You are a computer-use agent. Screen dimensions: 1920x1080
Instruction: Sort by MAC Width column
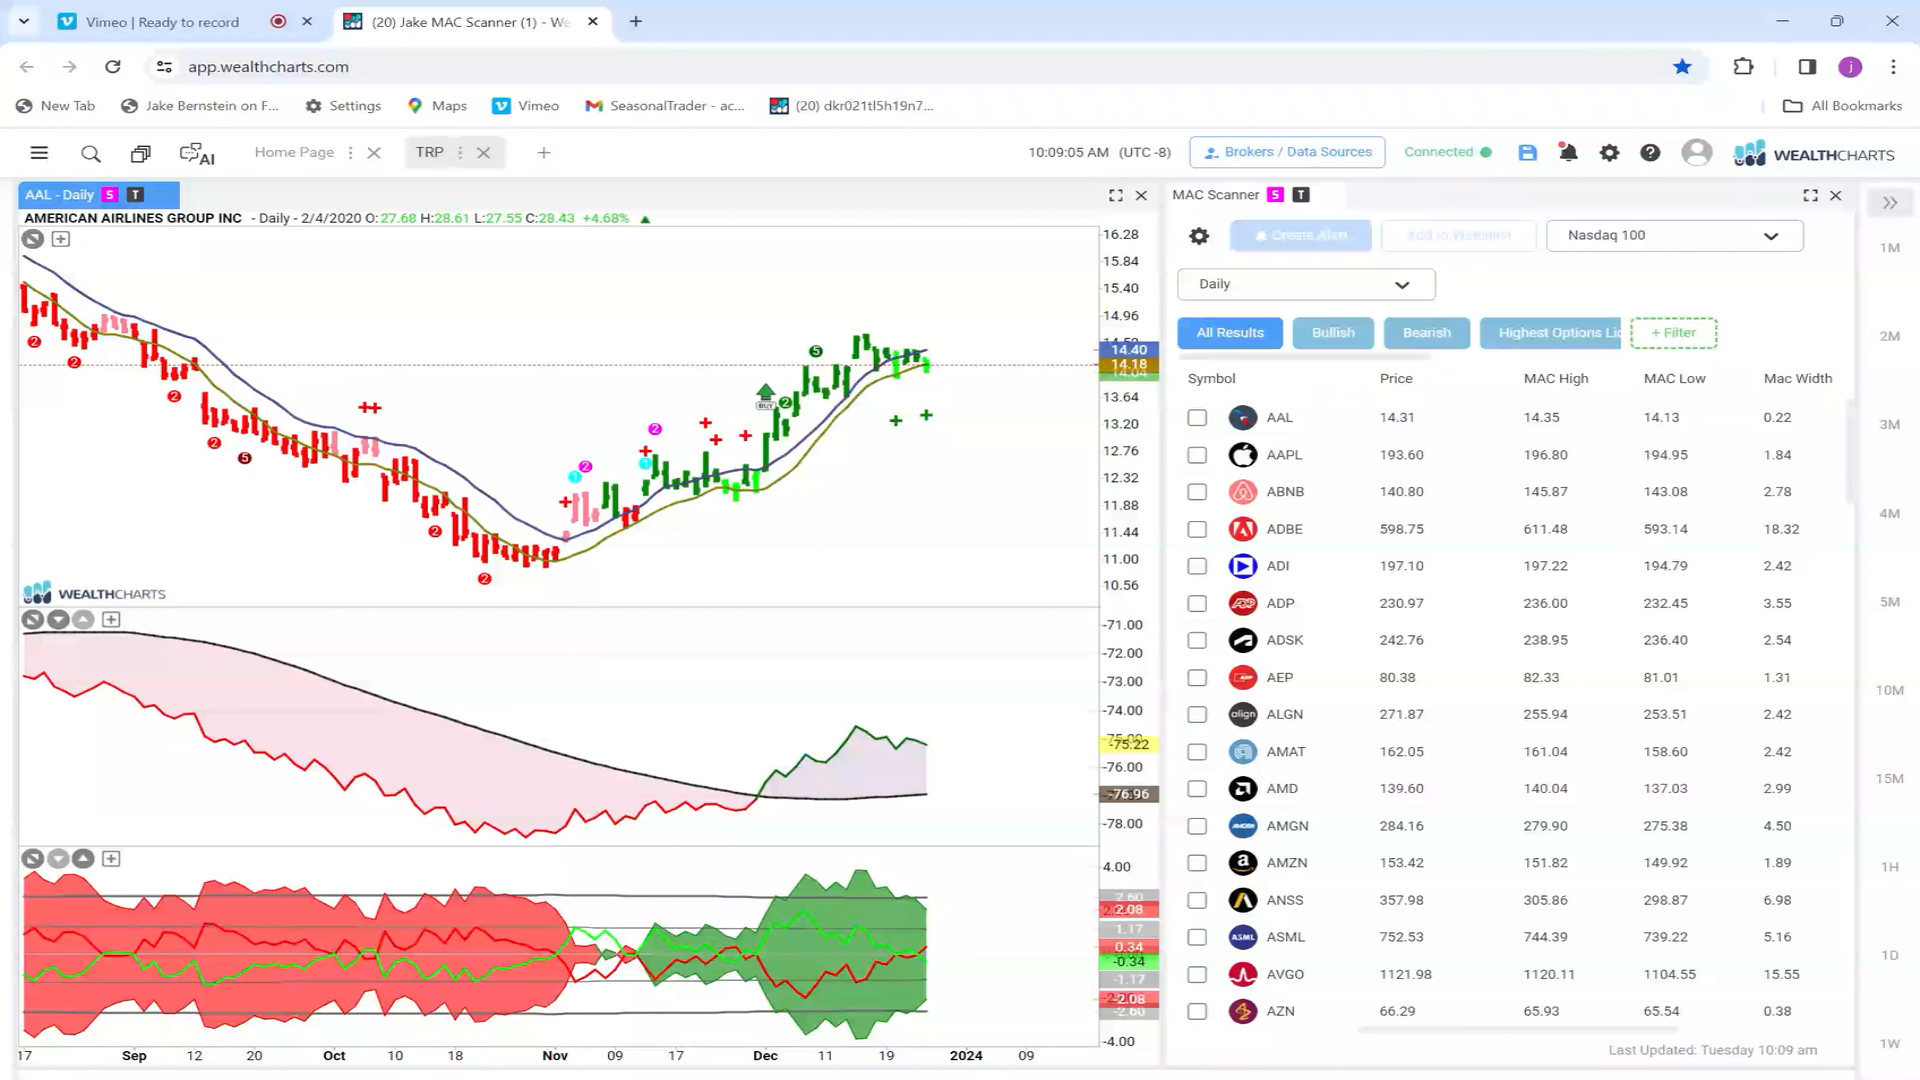(1798, 379)
